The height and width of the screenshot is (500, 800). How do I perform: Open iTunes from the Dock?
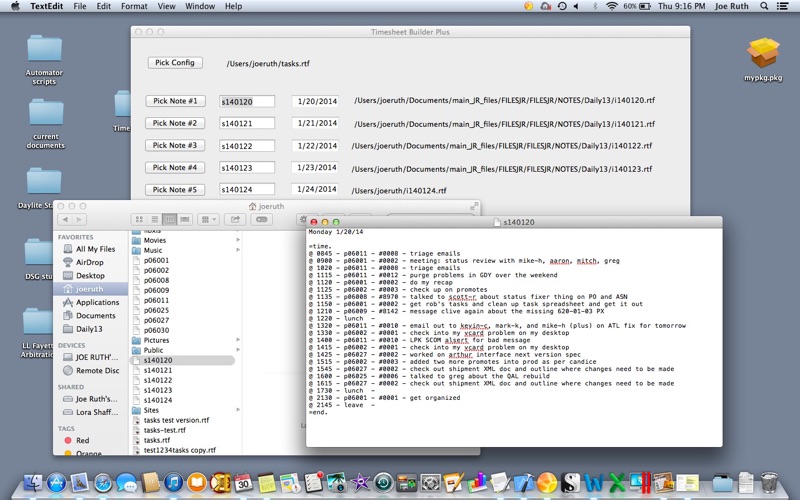pos(173,482)
